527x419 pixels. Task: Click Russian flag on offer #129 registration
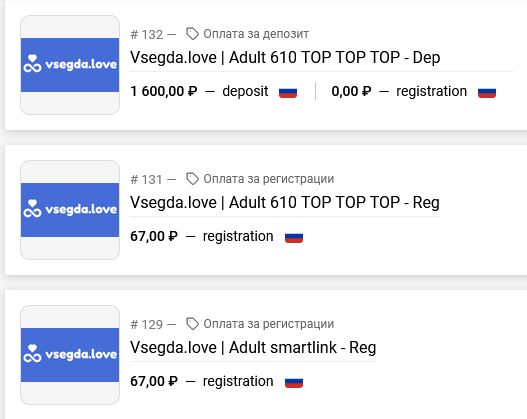pyautogui.click(x=294, y=383)
